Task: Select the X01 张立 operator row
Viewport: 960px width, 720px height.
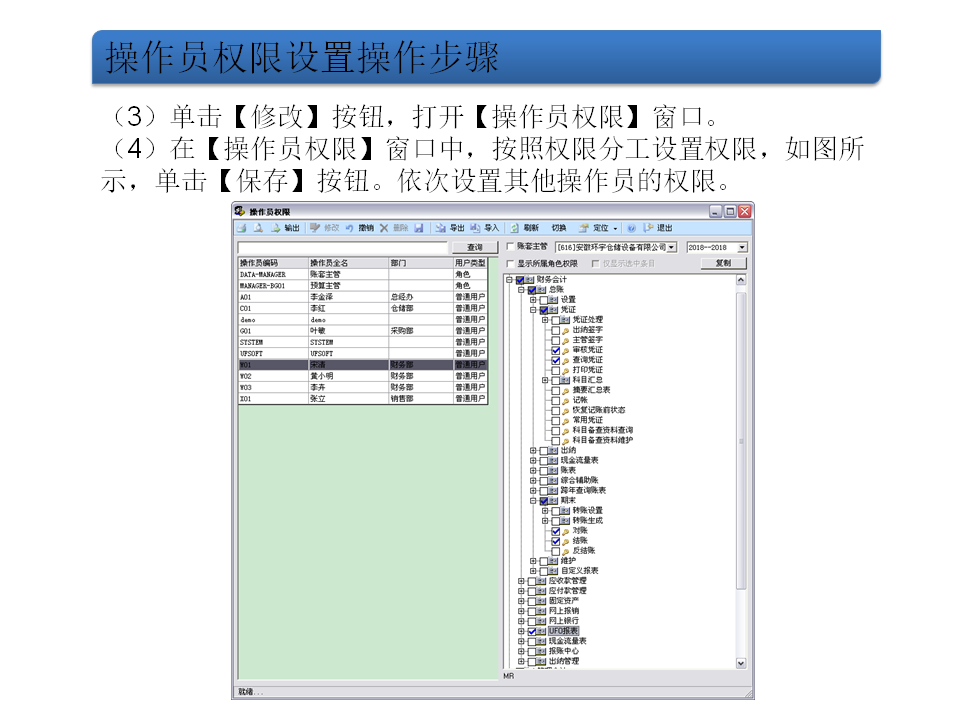Action: [362, 399]
